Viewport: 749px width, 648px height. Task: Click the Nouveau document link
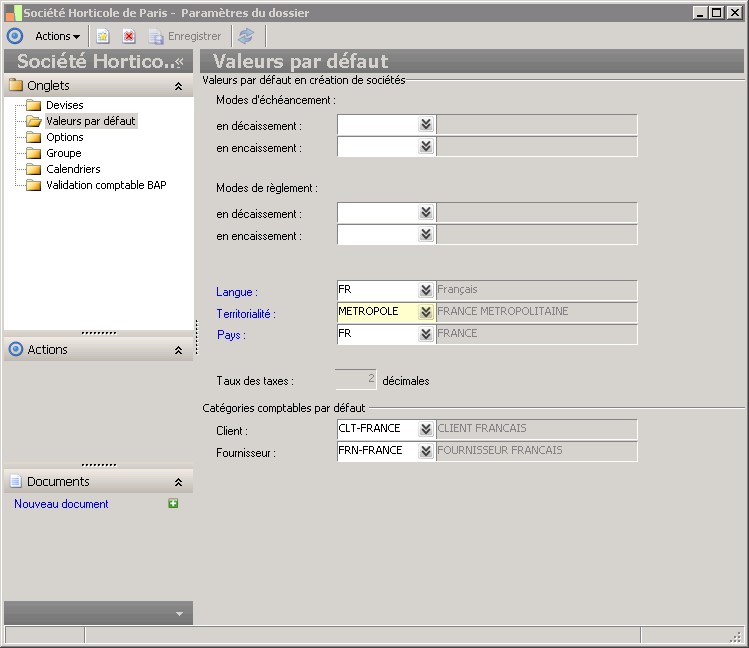(x=61, y=504)
